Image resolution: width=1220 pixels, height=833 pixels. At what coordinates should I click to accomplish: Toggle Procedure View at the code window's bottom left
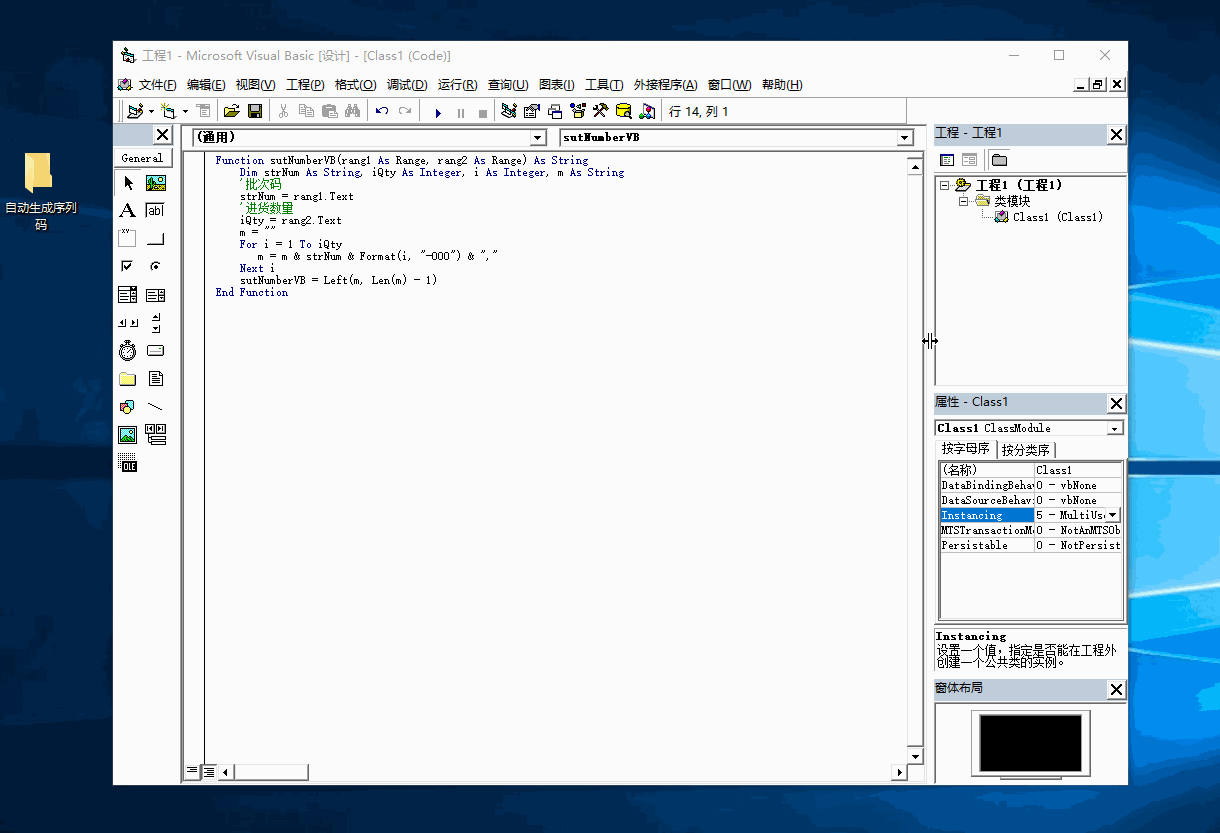click(x=193, y=771)
